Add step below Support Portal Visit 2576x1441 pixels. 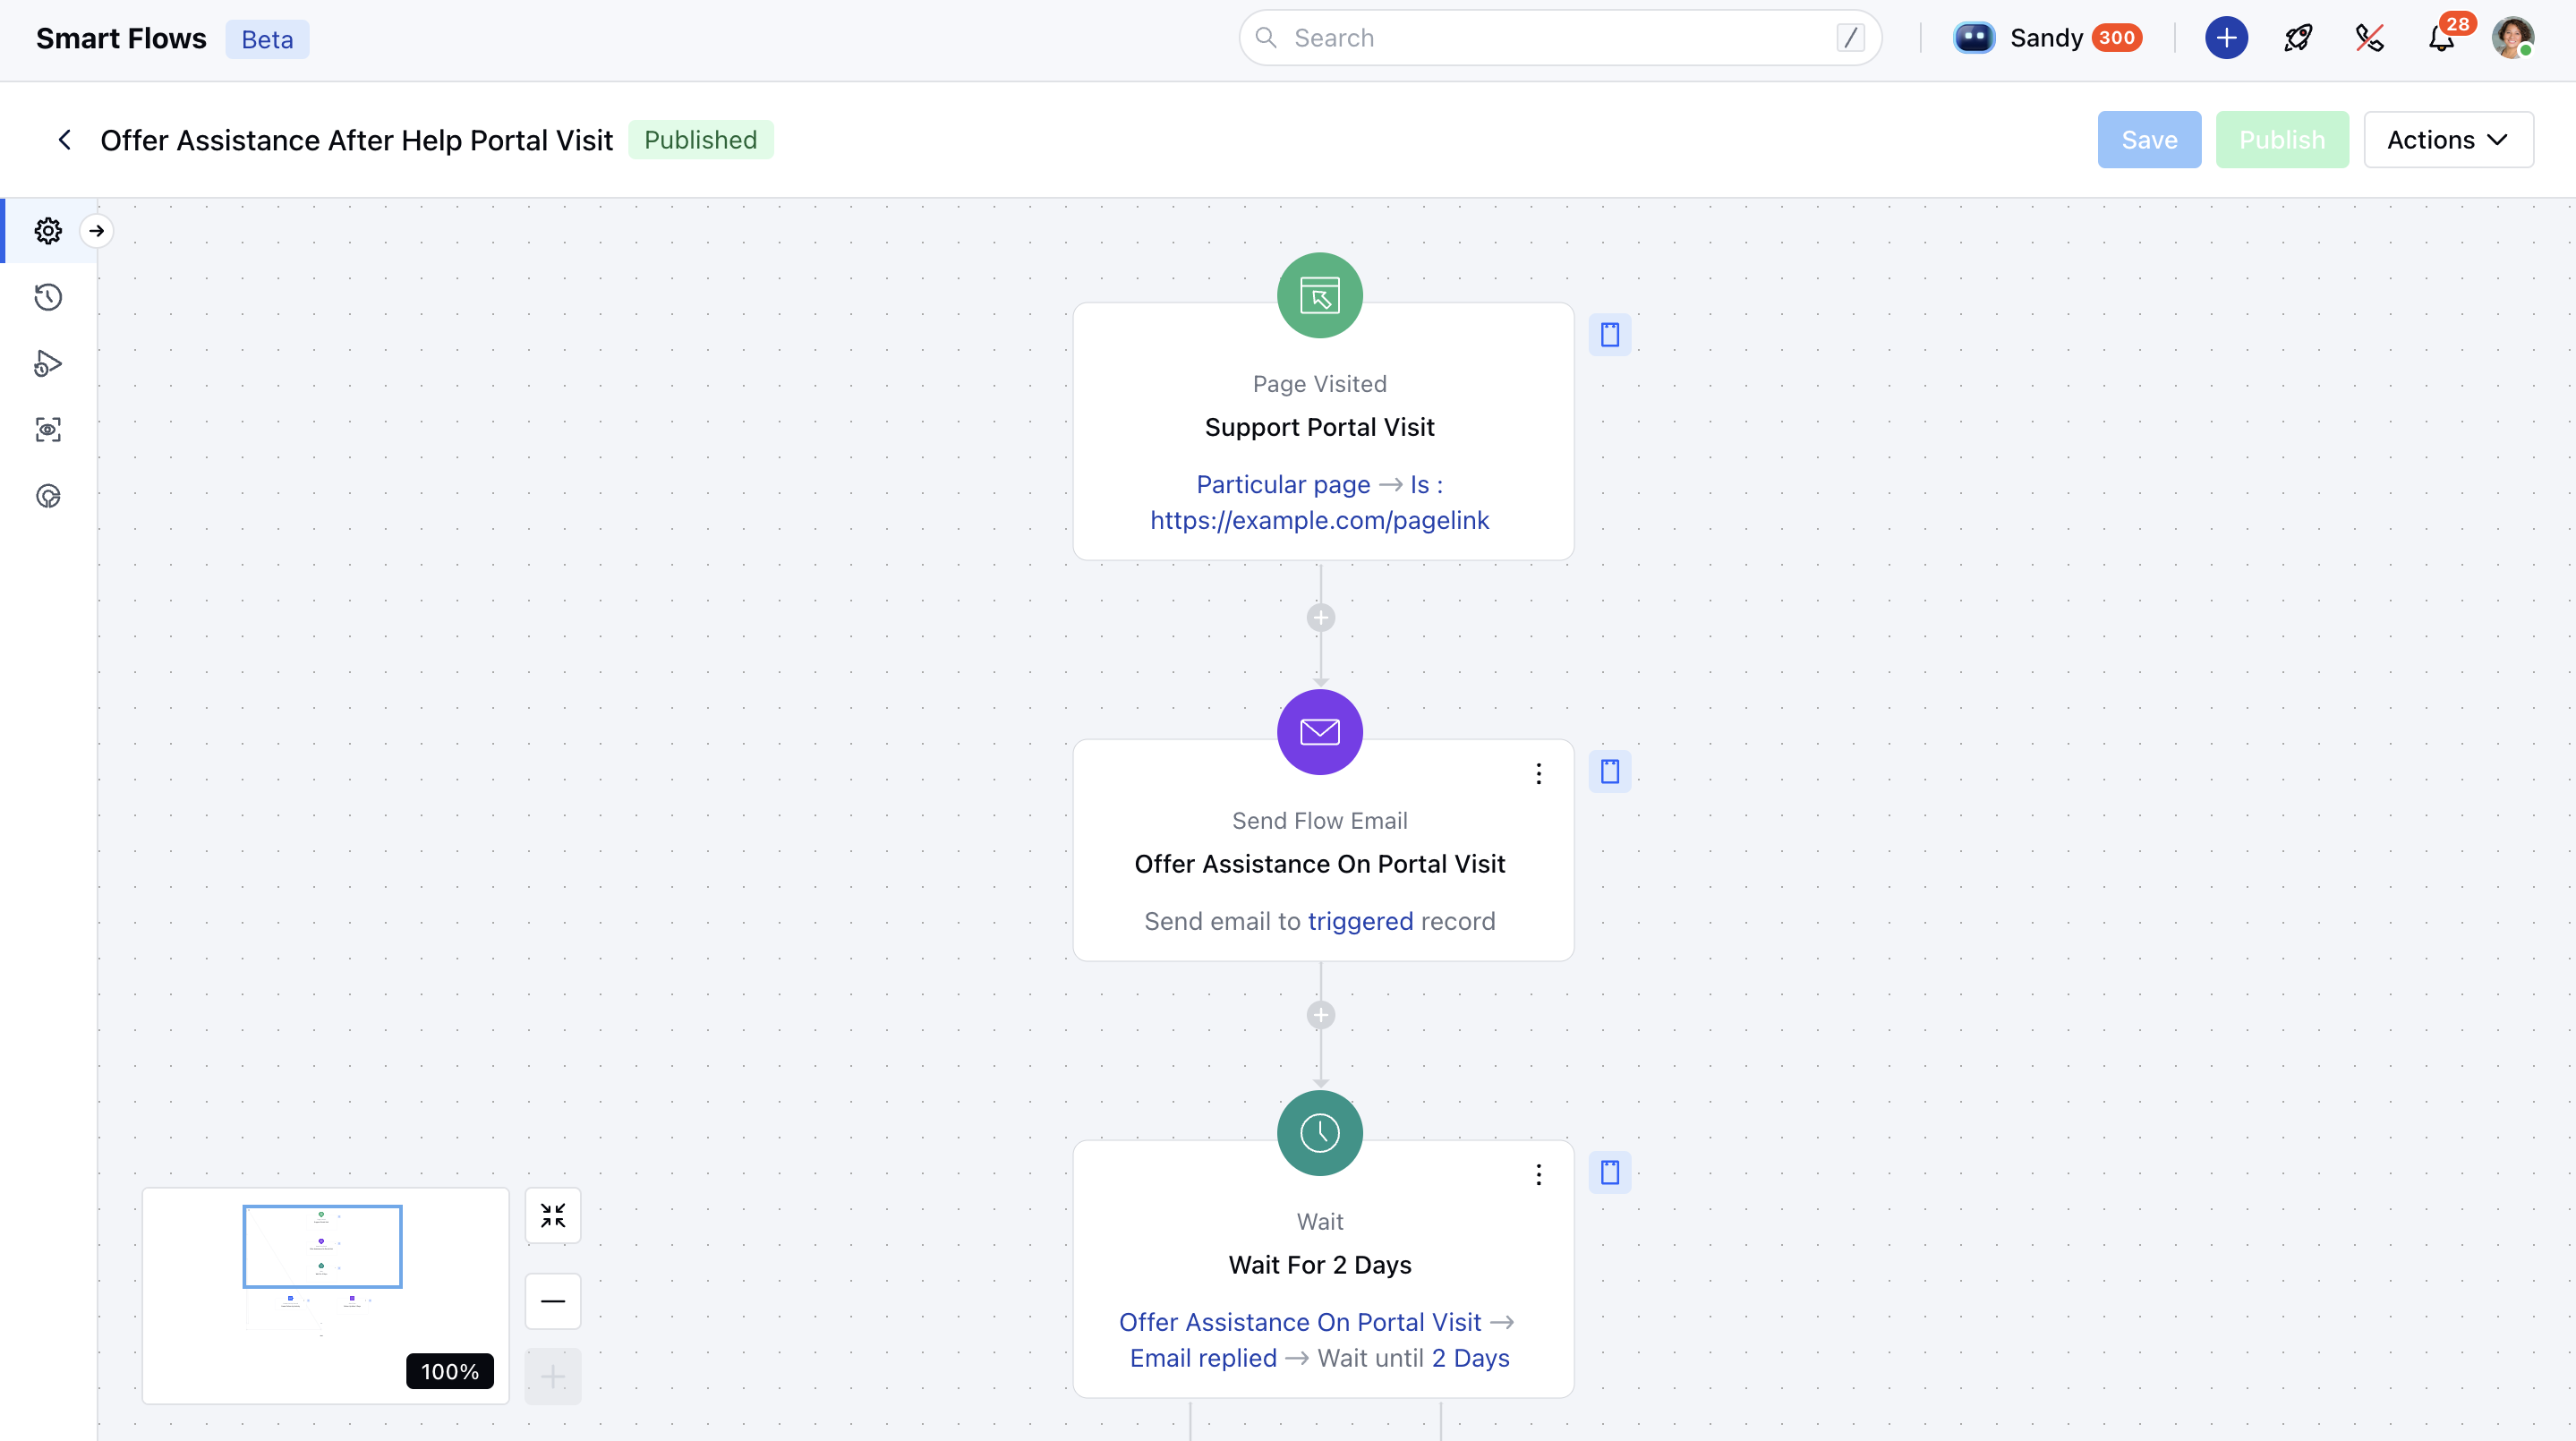click(x=1320, y=617)
